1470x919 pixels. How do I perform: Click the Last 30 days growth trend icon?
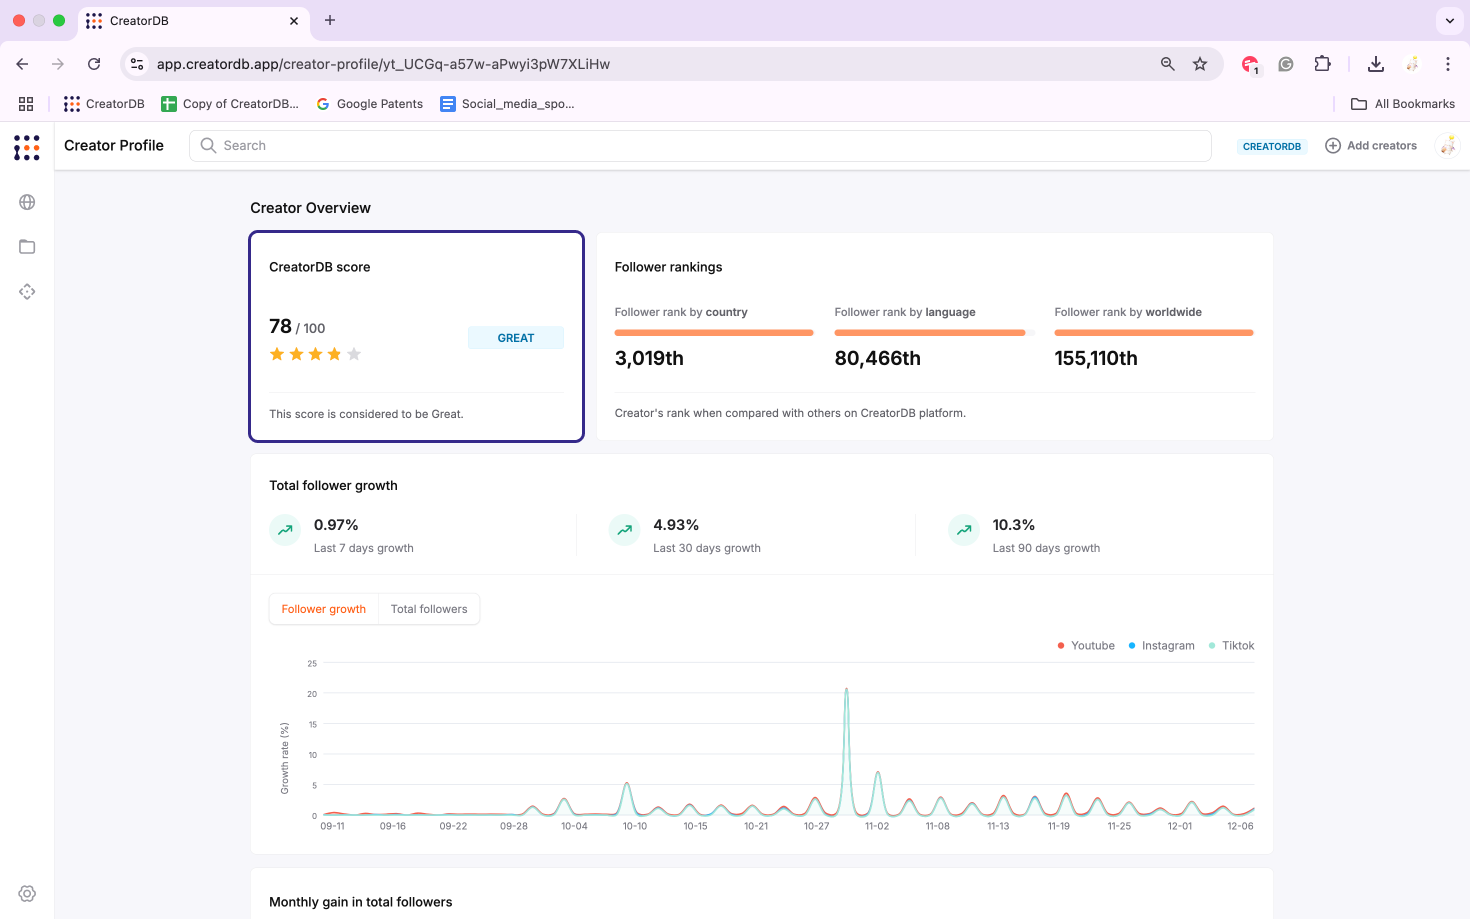click(x=624, y=530)
